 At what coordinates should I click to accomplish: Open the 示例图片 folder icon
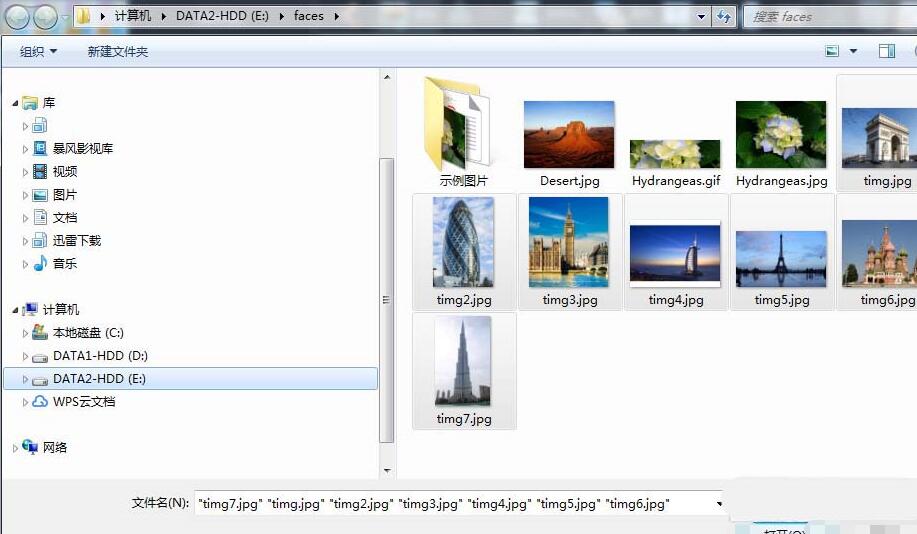(458, 123)
